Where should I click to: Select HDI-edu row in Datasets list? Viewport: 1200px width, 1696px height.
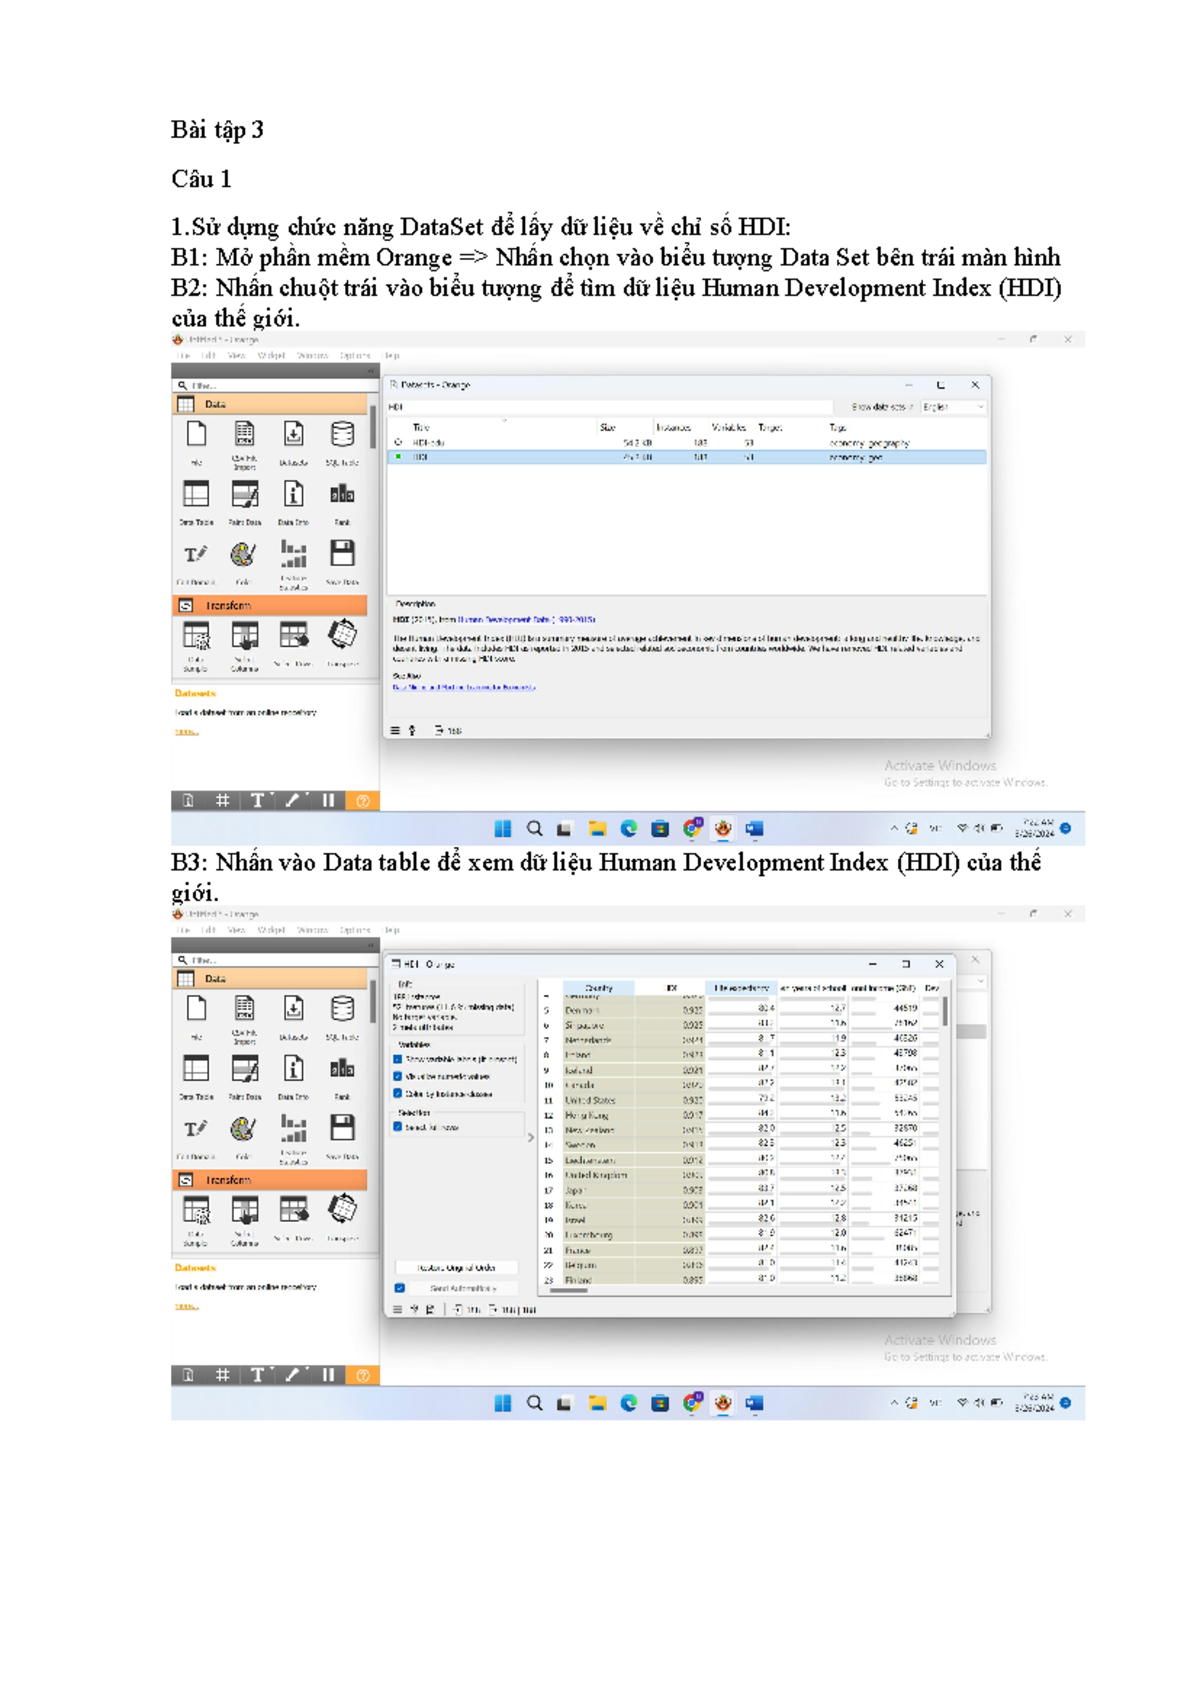[686, 442]
